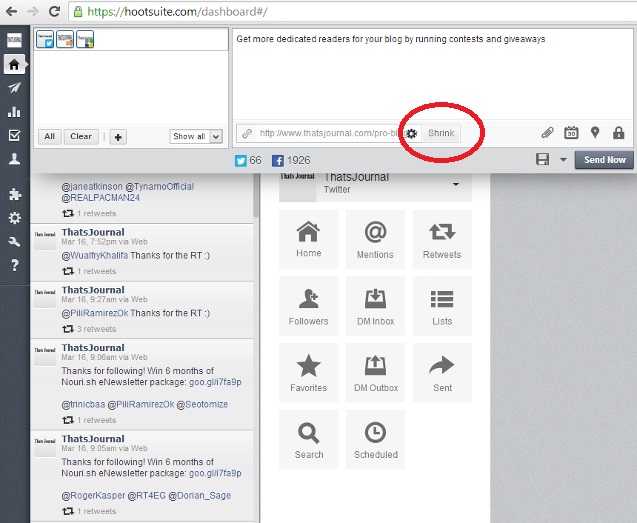This screenshot has height=523, width=637.
Task: Open the Contacts person icon in sidebar
Action: [14, 159]
